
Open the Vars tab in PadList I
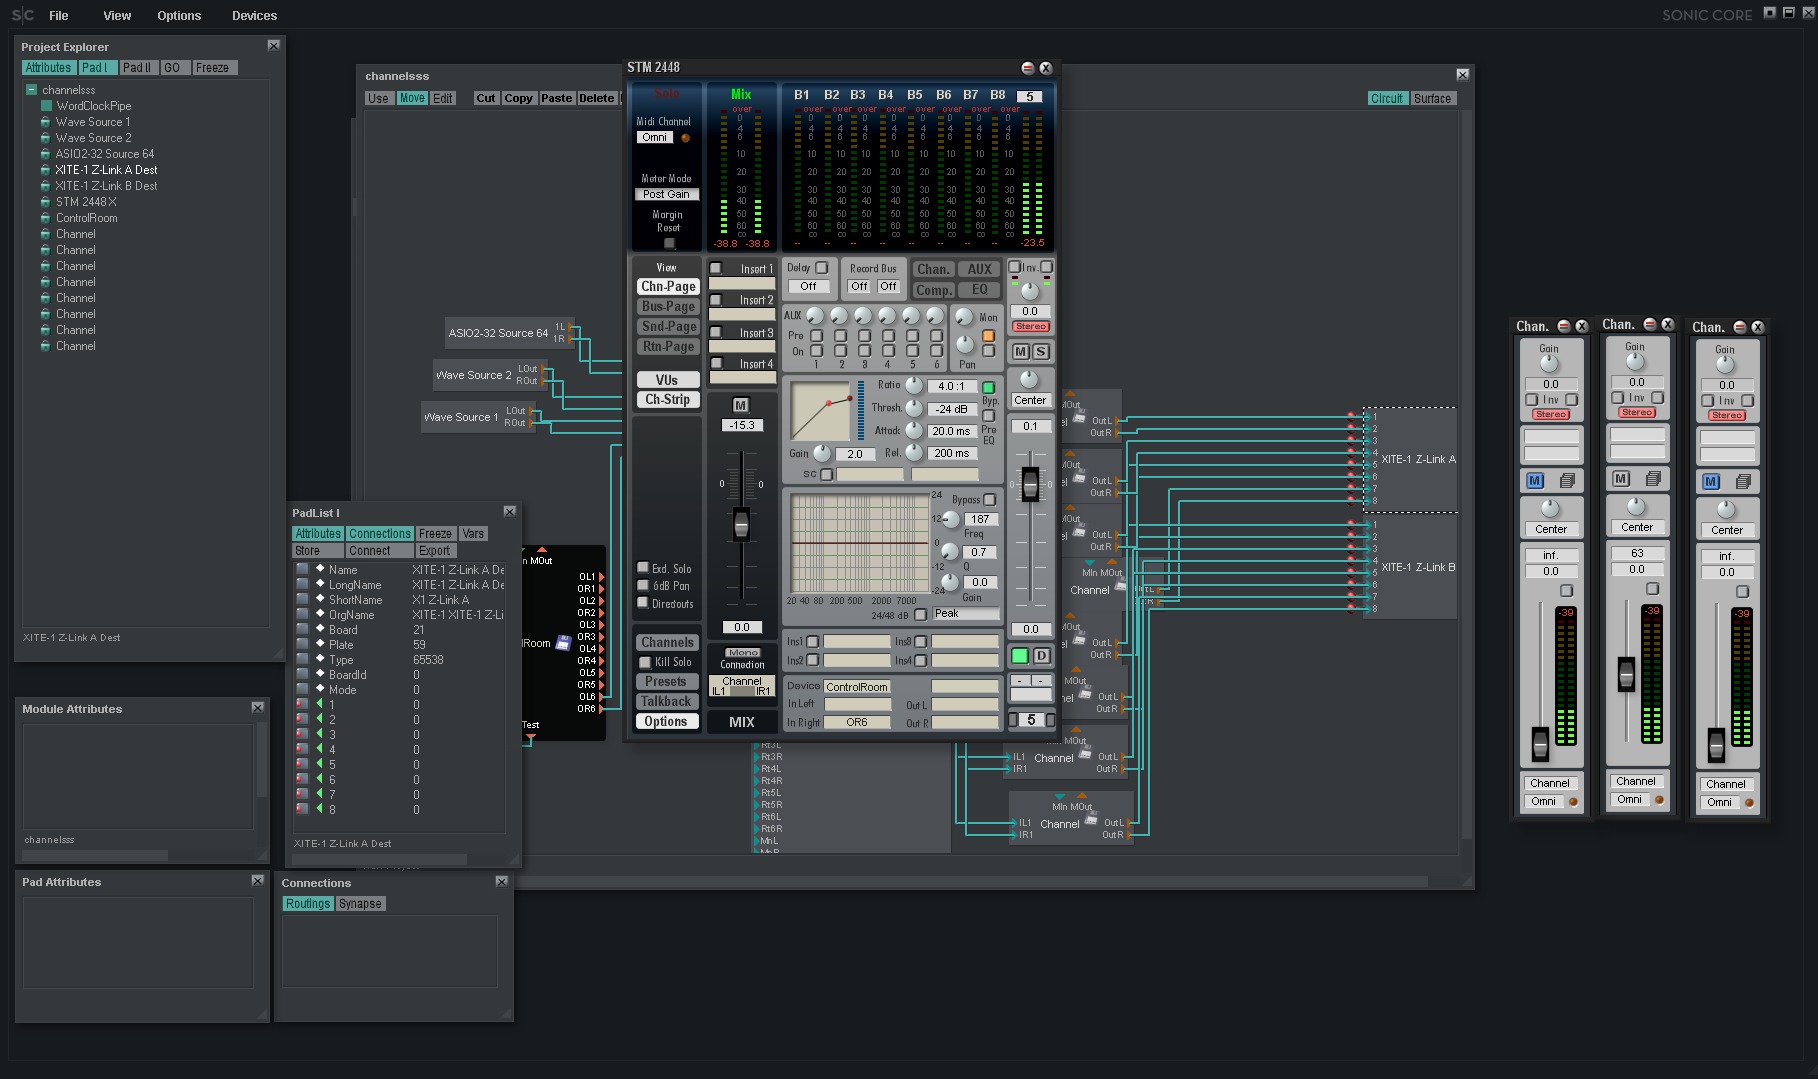coord(473,534)
